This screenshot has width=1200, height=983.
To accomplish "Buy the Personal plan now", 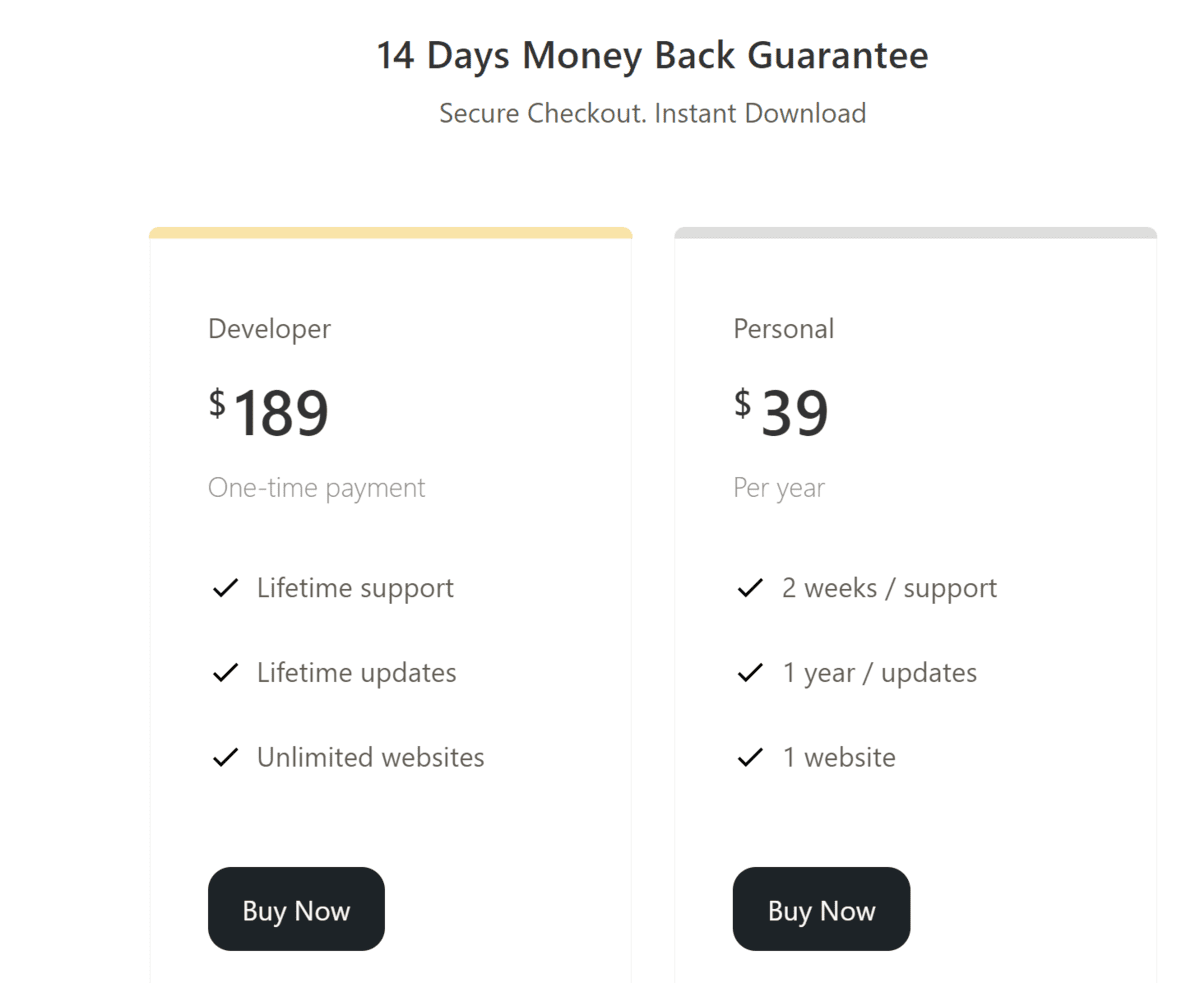I will [821, 909].
